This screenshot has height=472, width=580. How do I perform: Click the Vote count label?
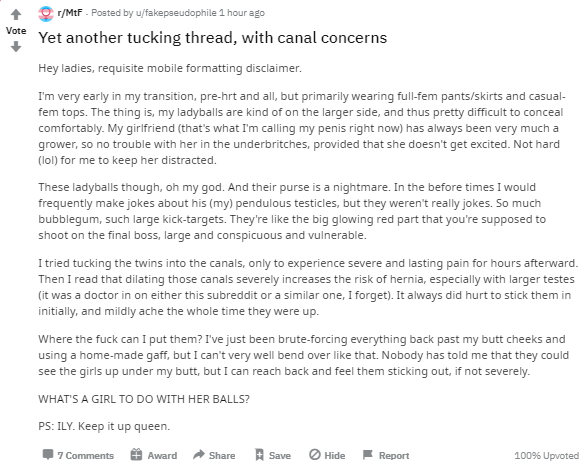16,31
